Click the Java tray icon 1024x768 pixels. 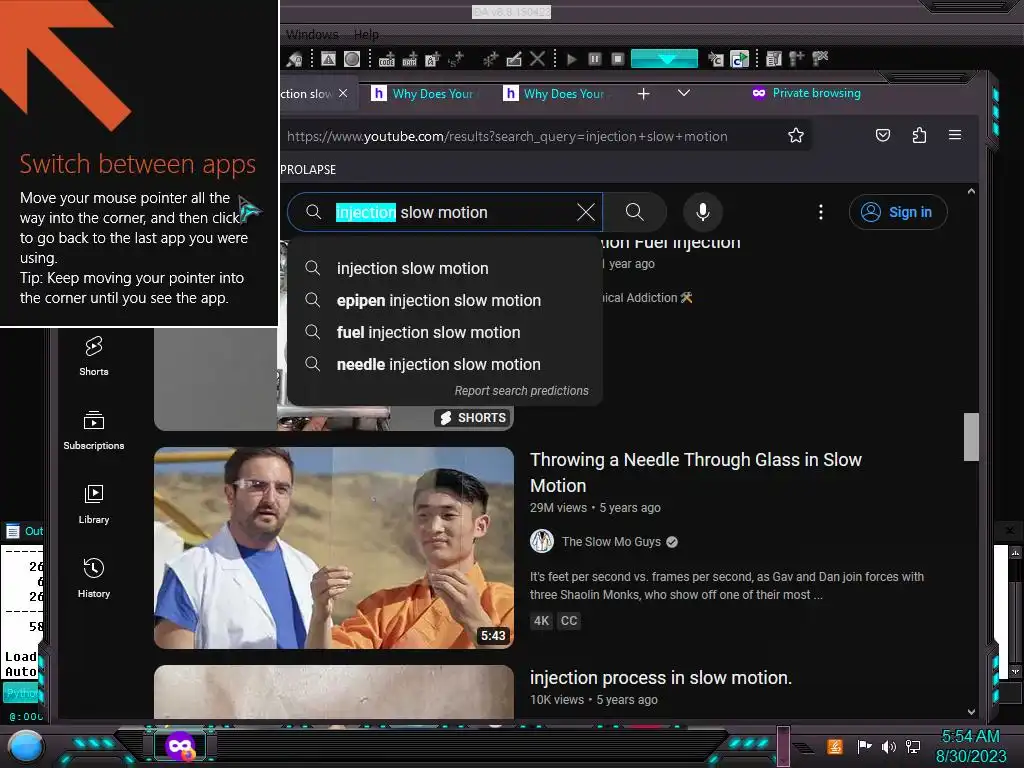click(835, 746)
